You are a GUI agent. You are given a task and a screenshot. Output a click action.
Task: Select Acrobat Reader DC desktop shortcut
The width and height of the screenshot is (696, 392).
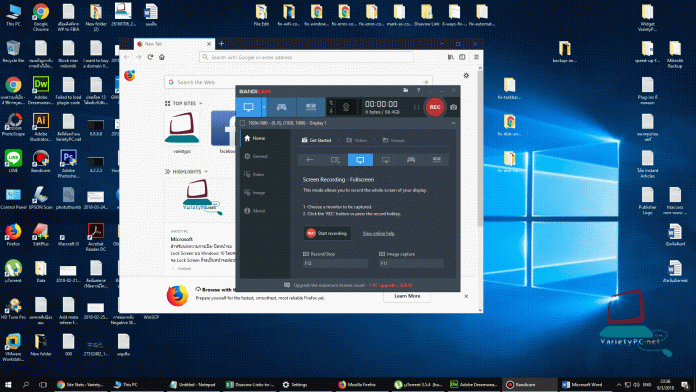pyautogui.click(x=96, y=237)
